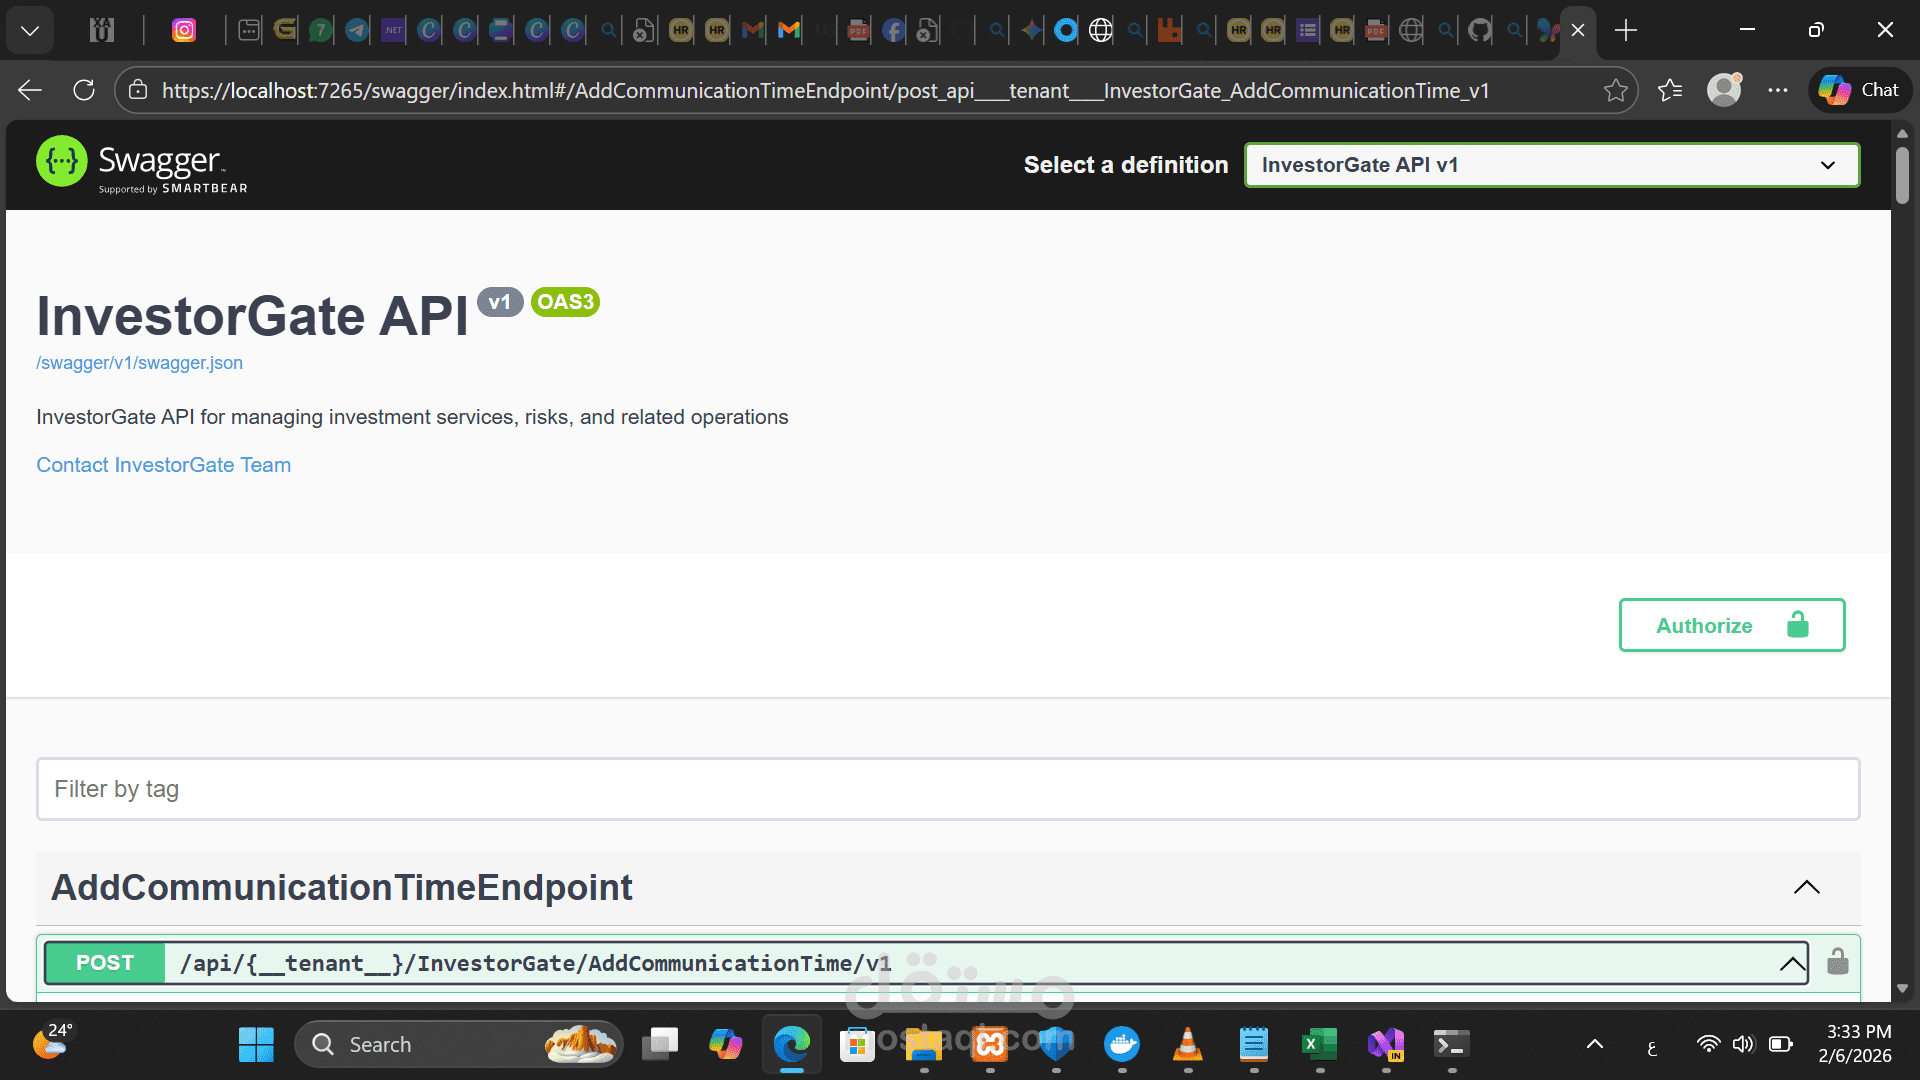Refresh the page with the reload icon
Screen dimensions: 1920x1080
click(84, 90)
